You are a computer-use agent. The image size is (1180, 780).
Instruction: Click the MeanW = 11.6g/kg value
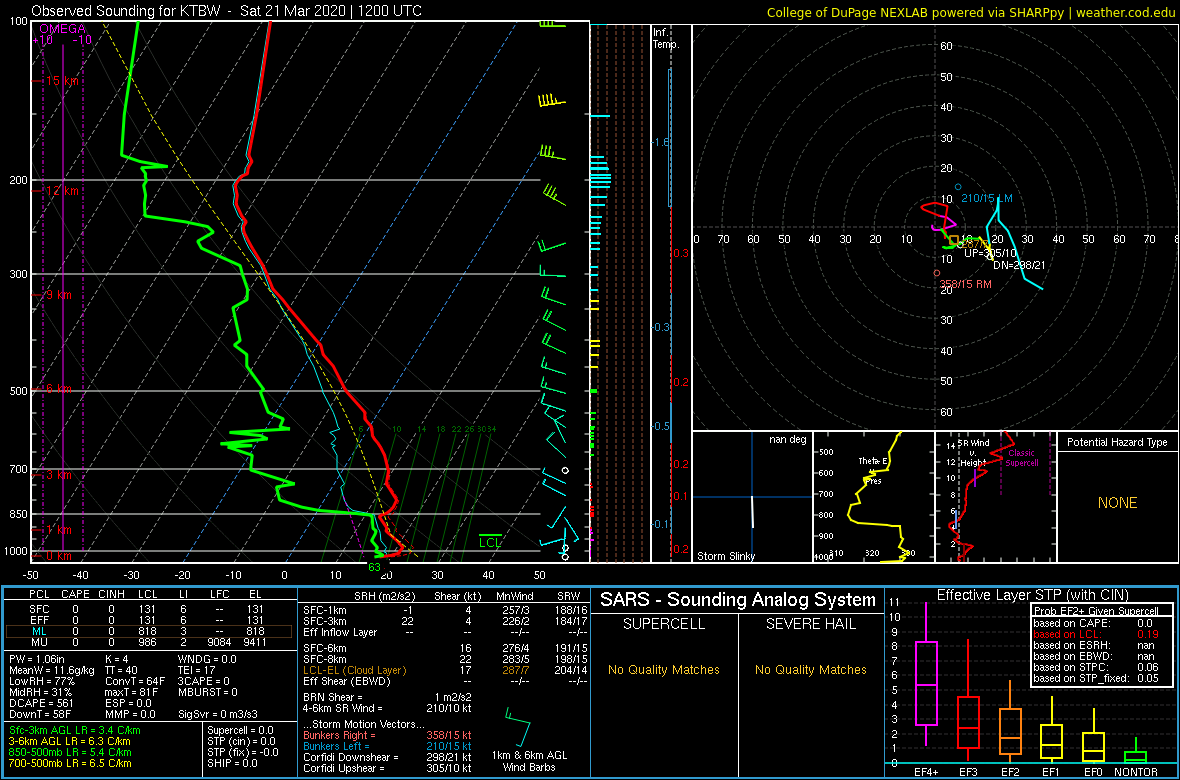pyautogui.click(x=54, y=670)
